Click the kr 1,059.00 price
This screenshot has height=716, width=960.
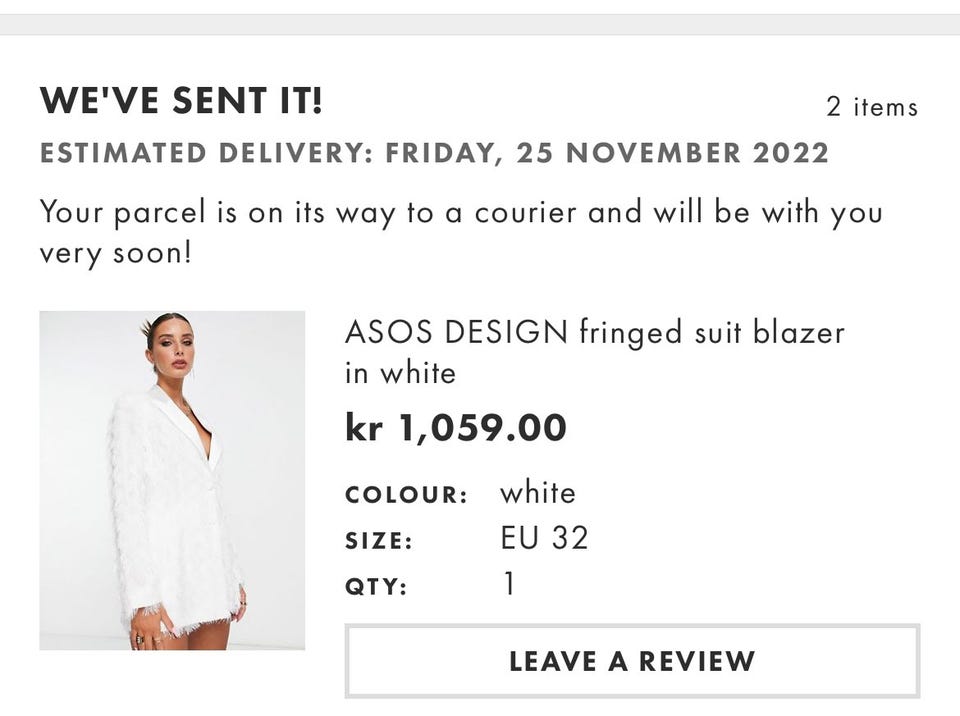(x=455, y=428)
